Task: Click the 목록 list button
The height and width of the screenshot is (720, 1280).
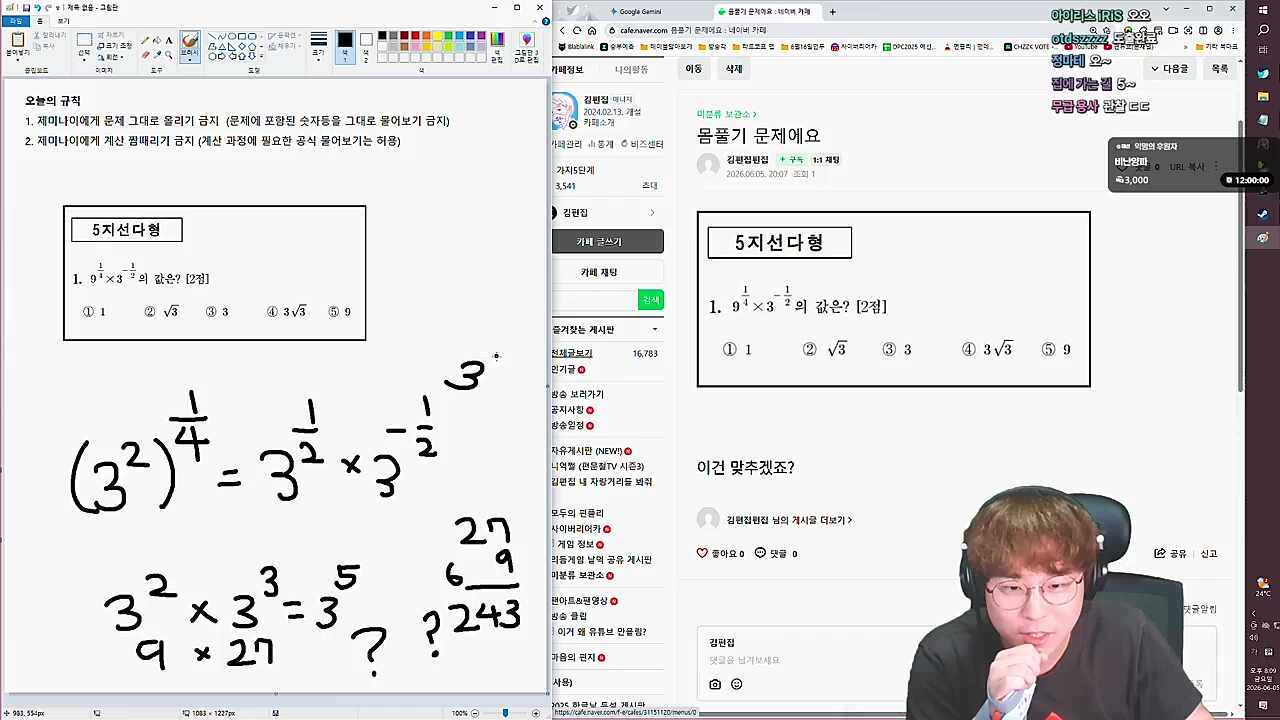Action: tap(1220, 69)
